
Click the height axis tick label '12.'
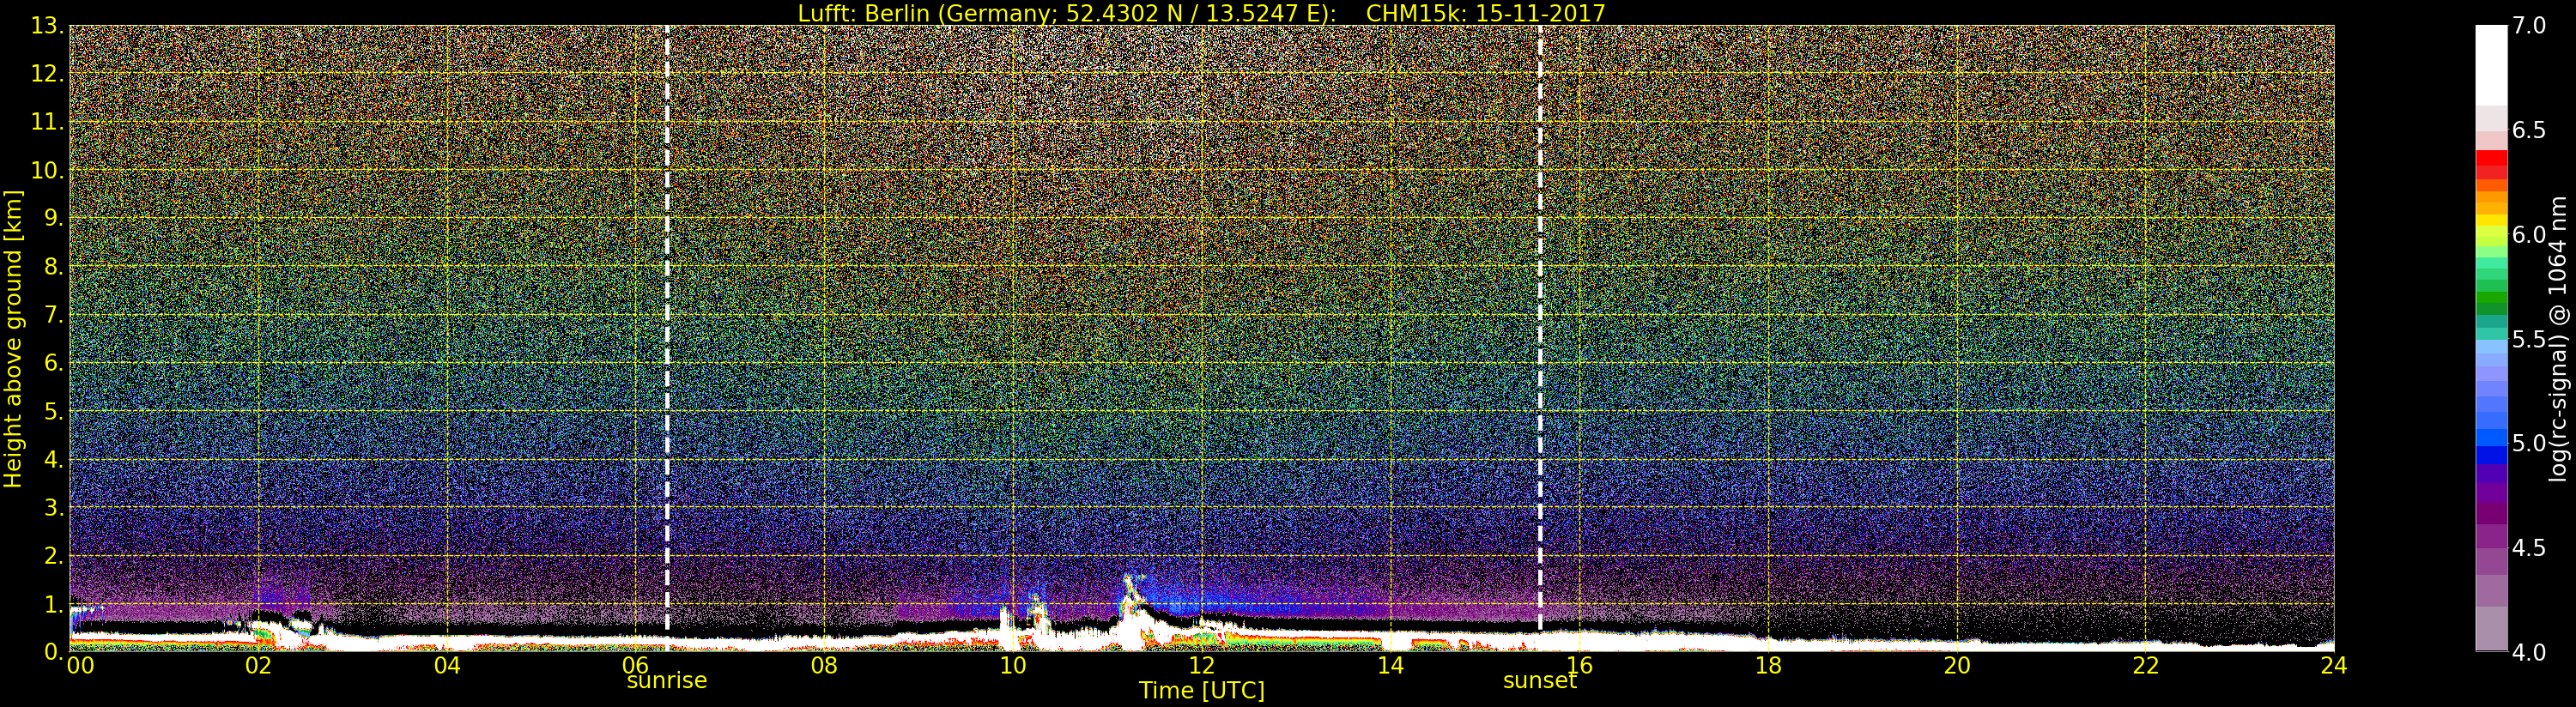point(48,74)
